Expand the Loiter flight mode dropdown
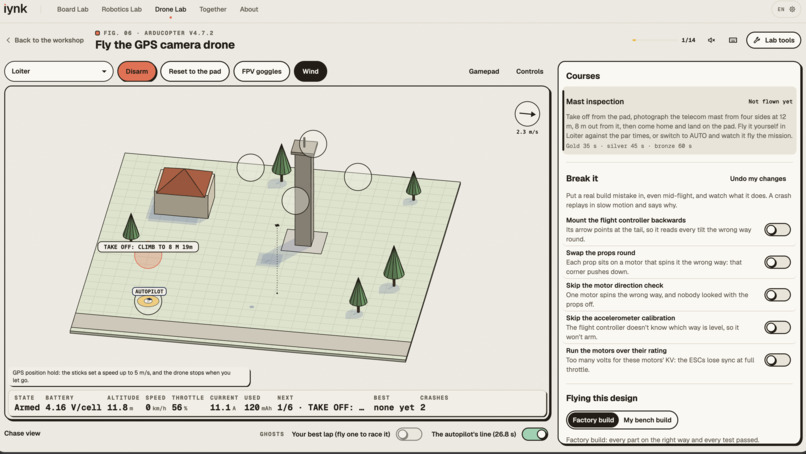Viewport: 806px width, 454px height. (x=59, y=71)
